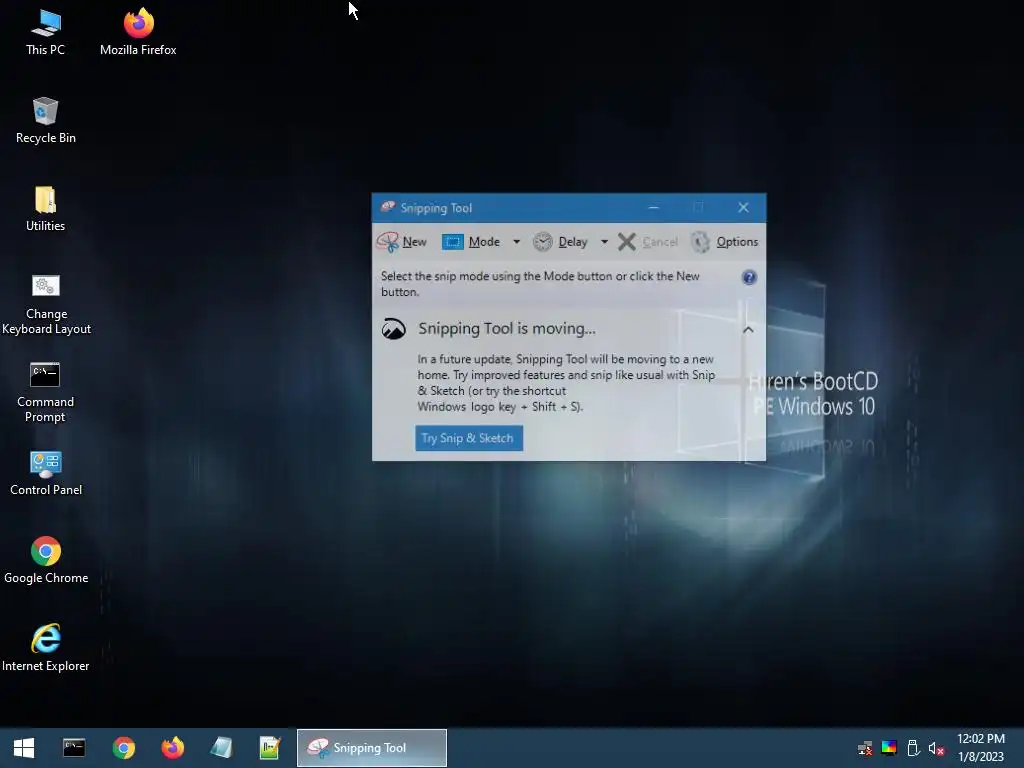Launch Chrome from the taskbar

point(123,748)
